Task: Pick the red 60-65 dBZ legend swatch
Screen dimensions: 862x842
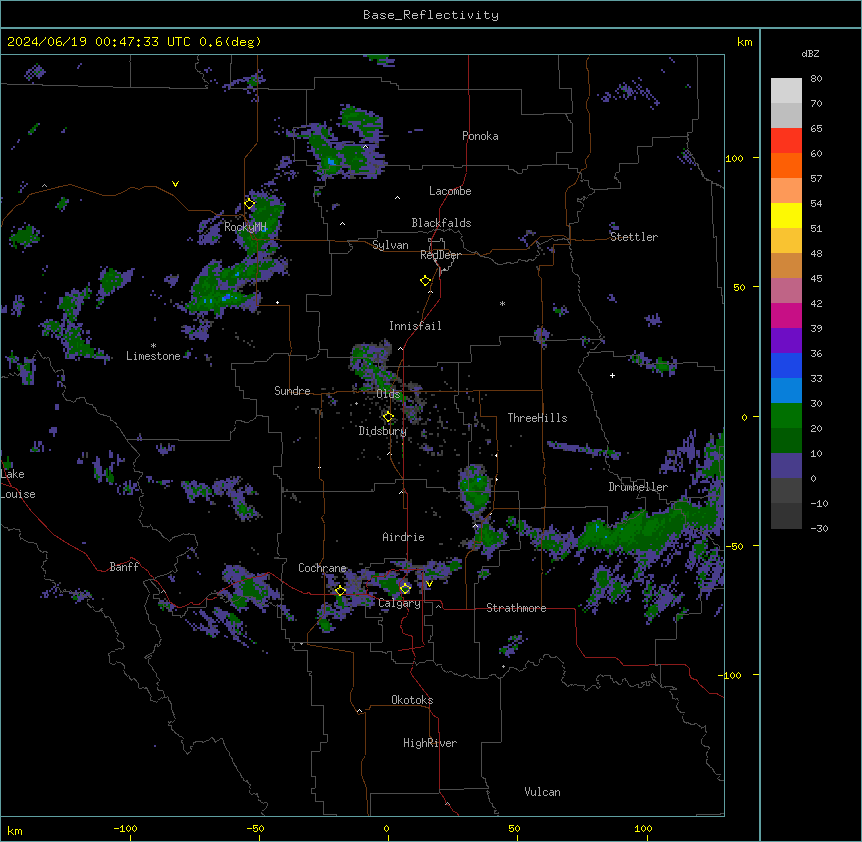Action: 786,141
